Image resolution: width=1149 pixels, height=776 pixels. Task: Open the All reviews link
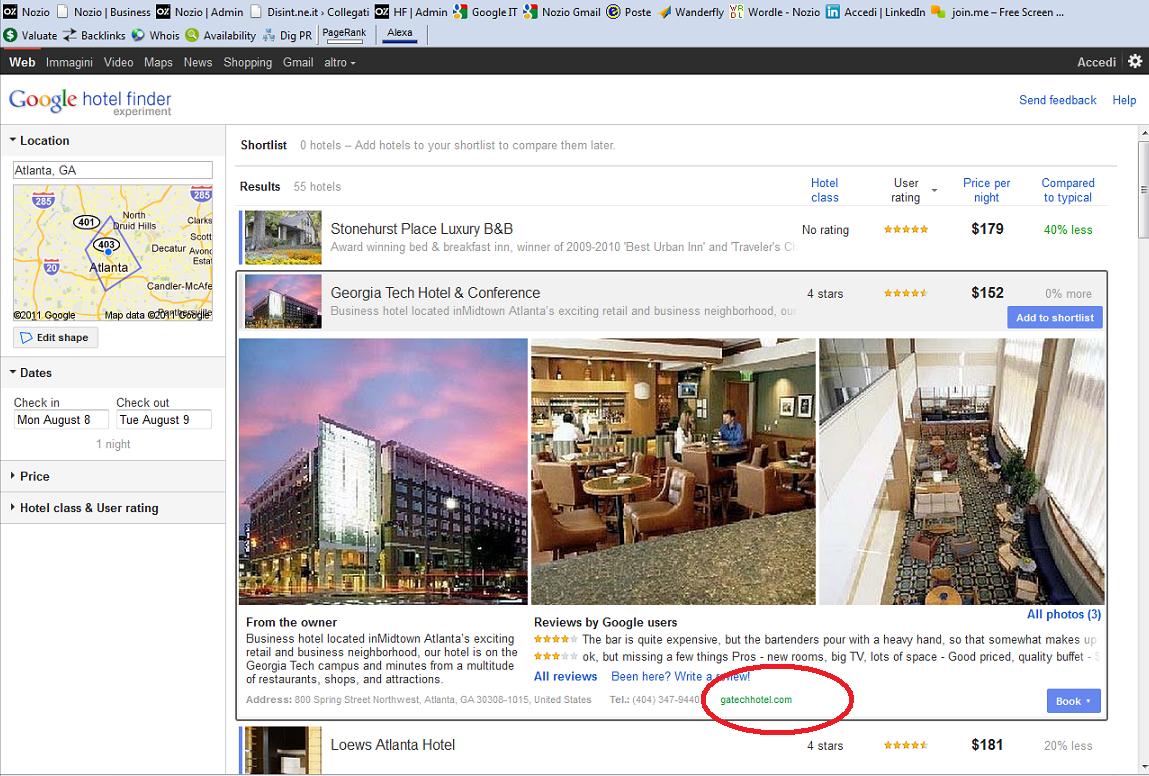pos(566,676)
